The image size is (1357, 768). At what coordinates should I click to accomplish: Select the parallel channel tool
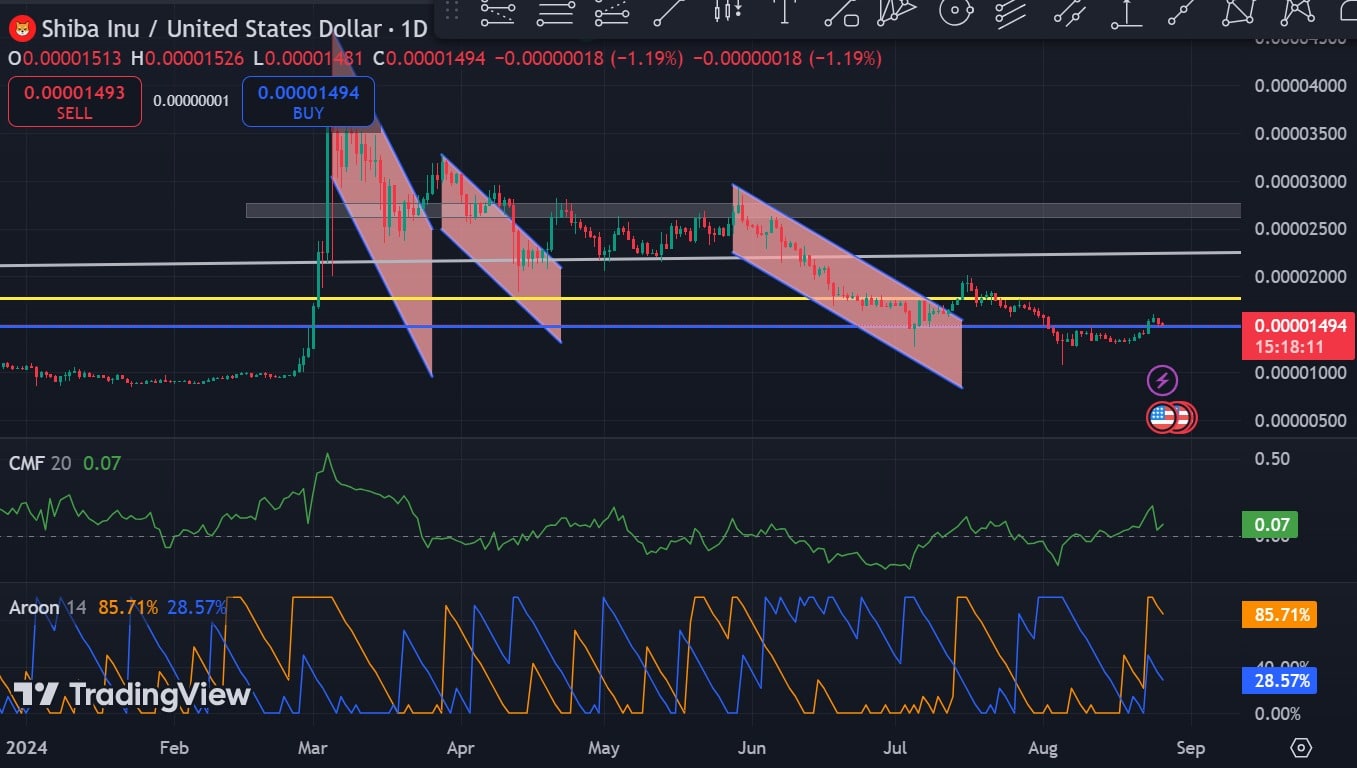pyautogui.click(x=1070, y=13)
